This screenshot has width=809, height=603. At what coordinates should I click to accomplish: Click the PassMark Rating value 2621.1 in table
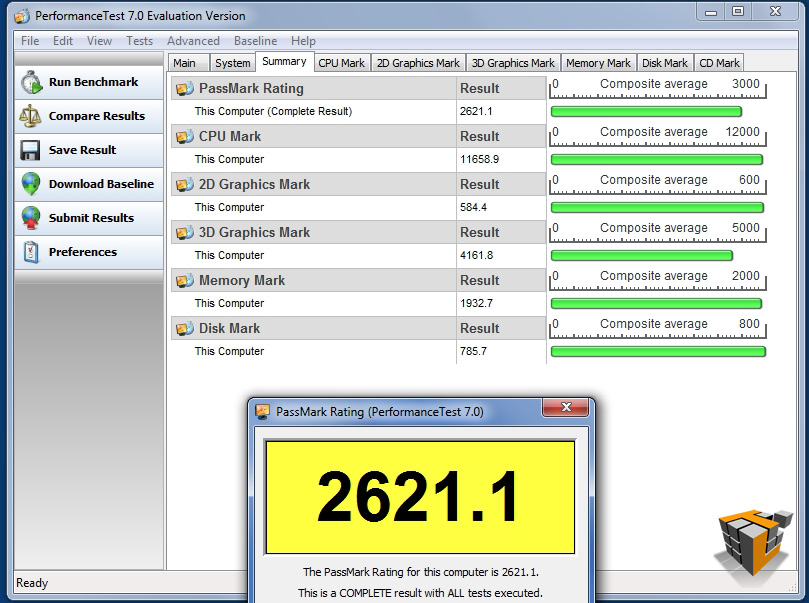coord(476,111)
